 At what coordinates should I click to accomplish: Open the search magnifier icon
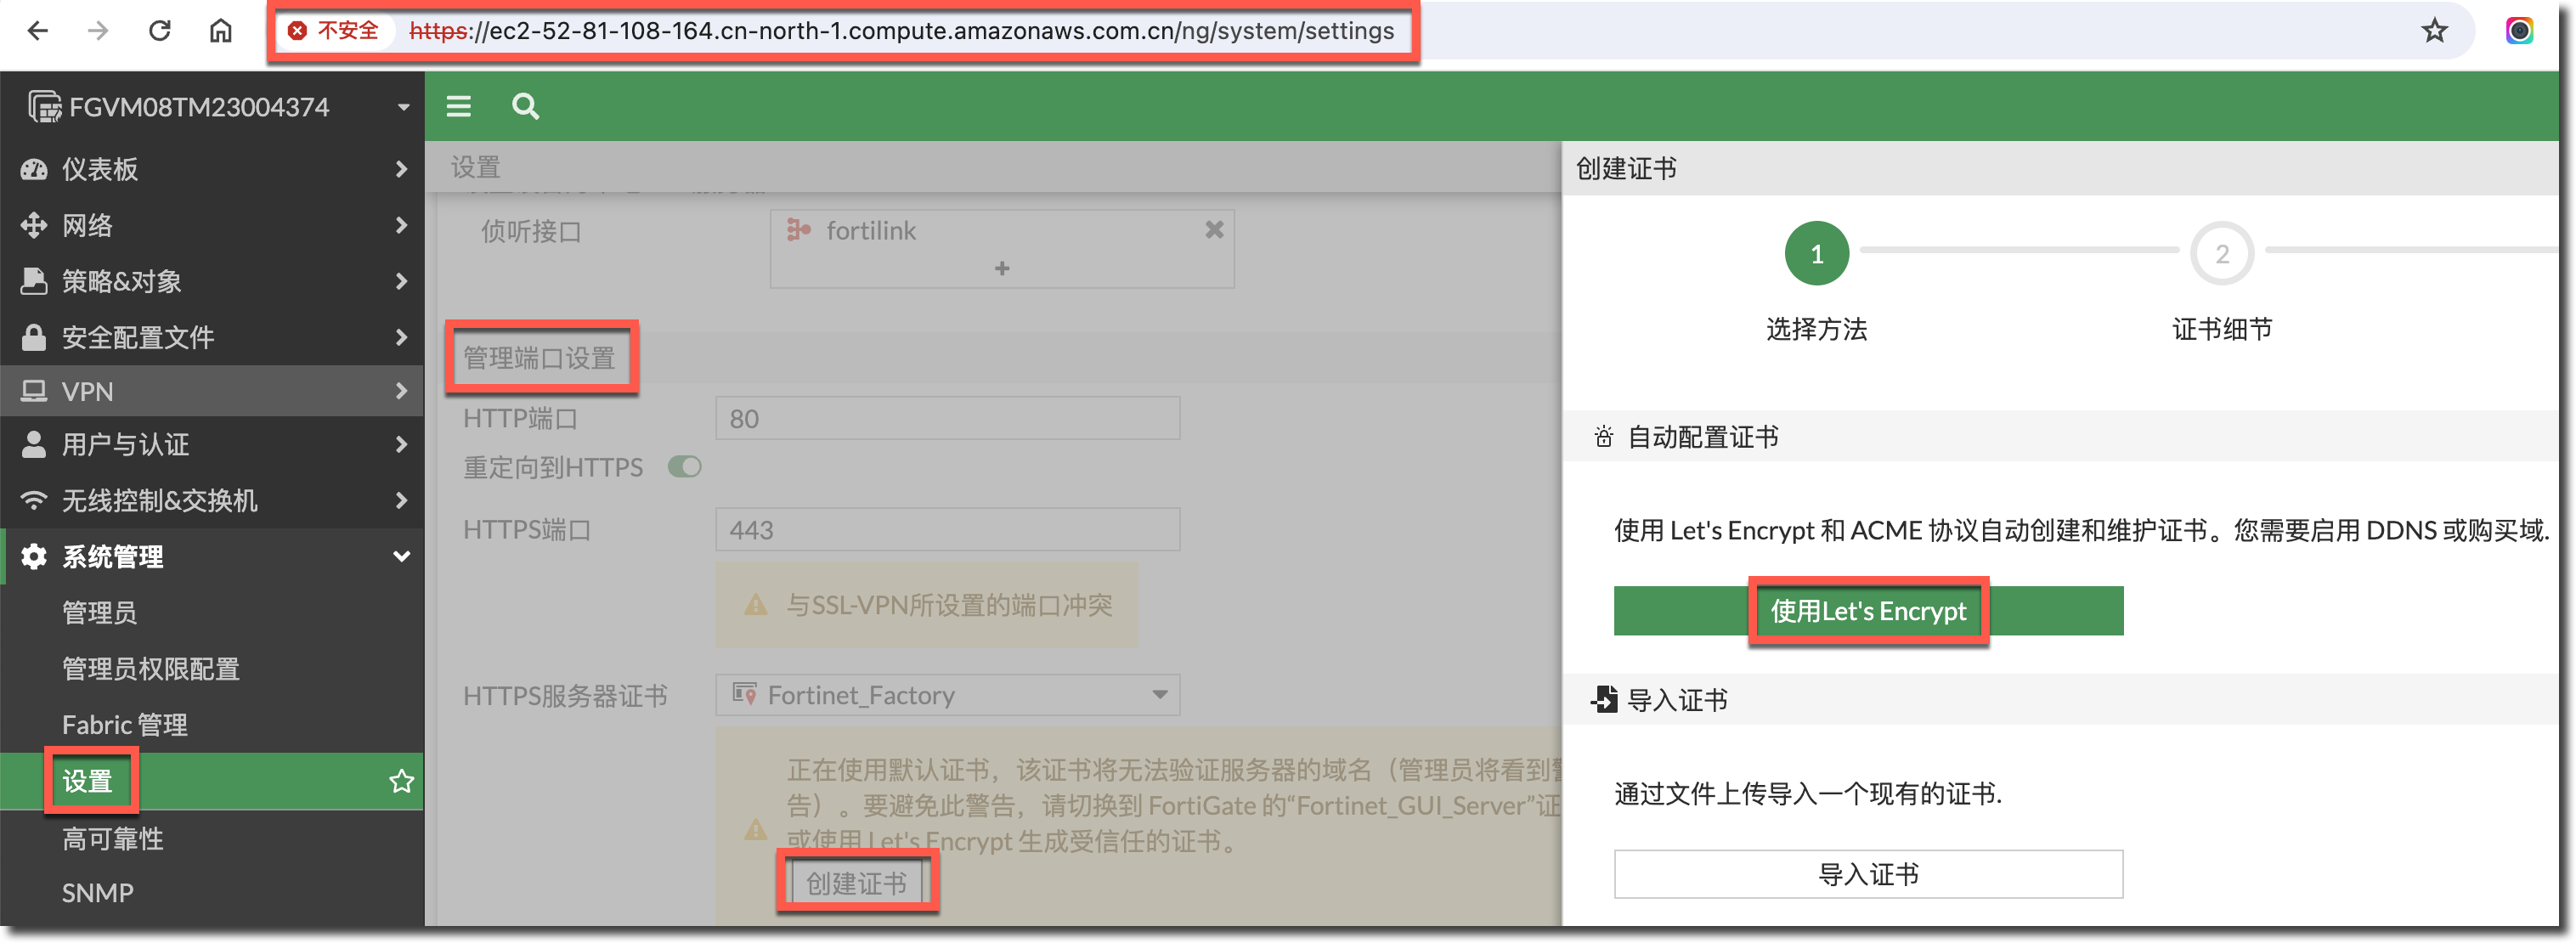(x=525, y=106)
